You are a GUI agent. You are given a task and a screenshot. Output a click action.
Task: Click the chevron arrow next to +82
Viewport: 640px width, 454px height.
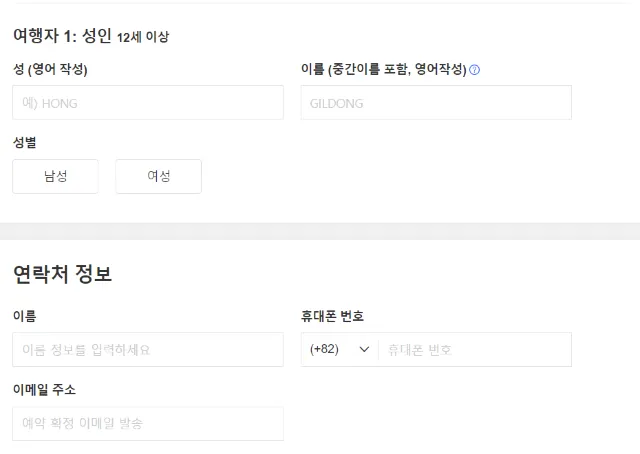coord(364,349)
